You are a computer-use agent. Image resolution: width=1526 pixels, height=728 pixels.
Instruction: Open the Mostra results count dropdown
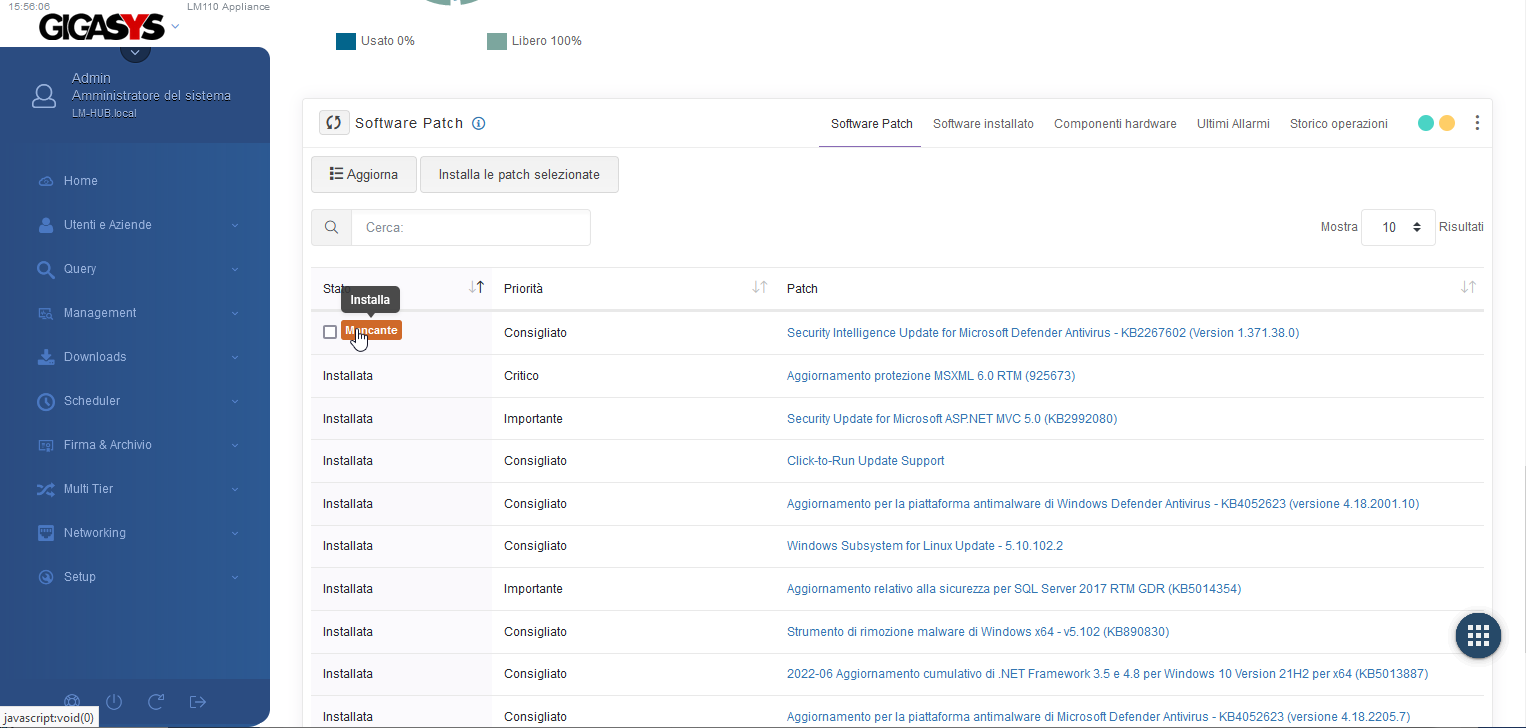pos(1398,227)
